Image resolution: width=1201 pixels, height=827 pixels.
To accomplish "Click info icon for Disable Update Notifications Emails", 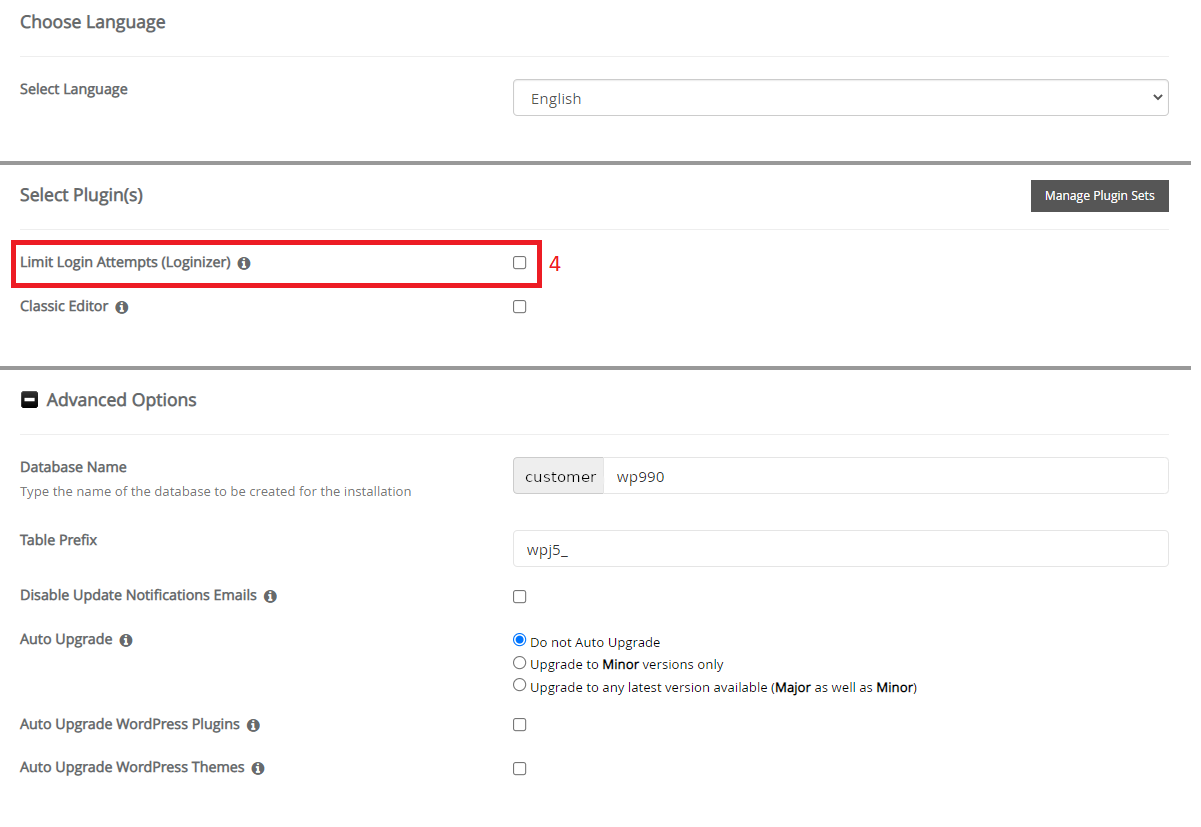I will click(x=270, y=597).
